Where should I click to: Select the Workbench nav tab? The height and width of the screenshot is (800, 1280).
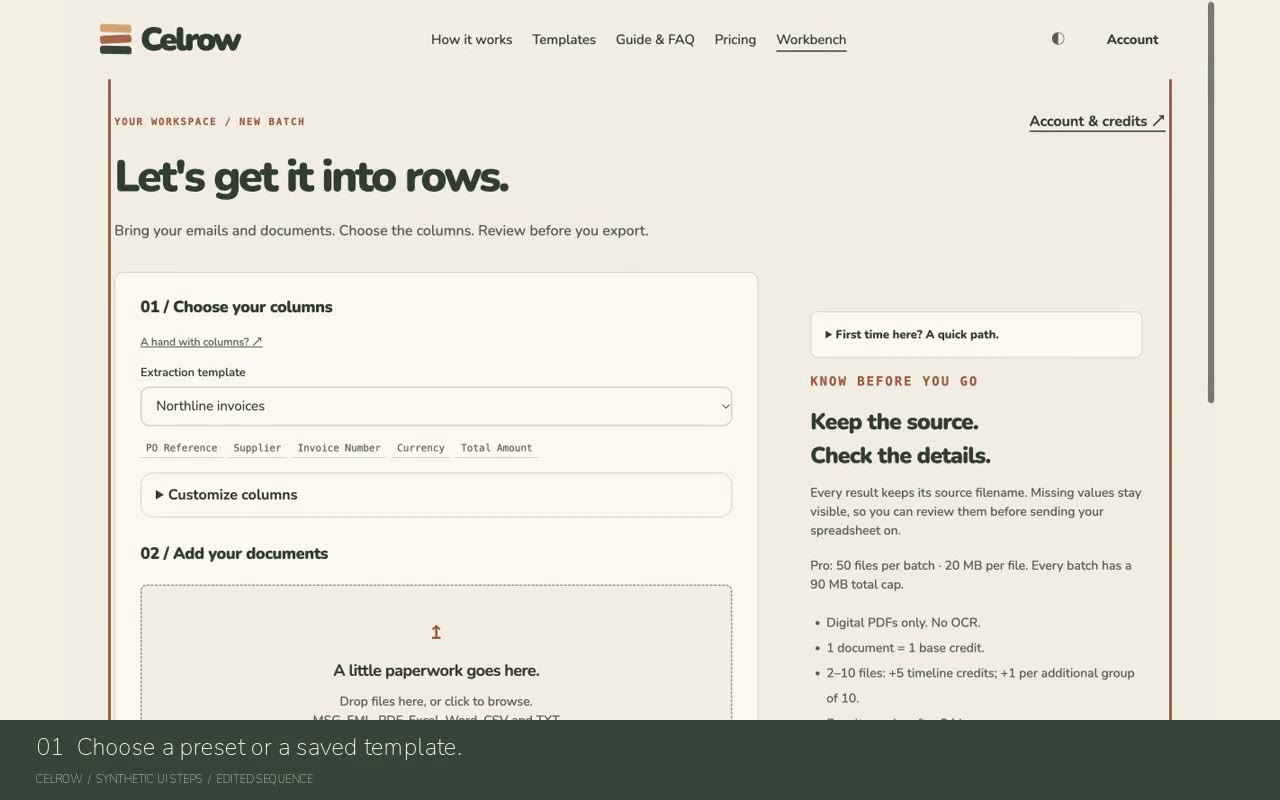click(x=811, y=40)
